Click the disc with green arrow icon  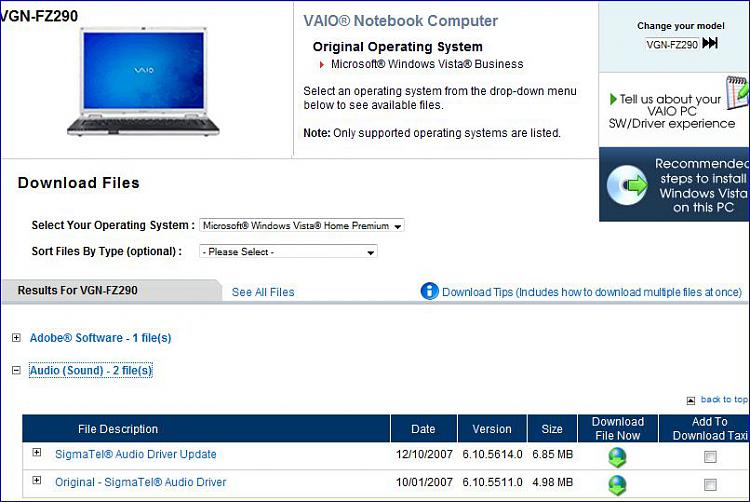[627, 185]
